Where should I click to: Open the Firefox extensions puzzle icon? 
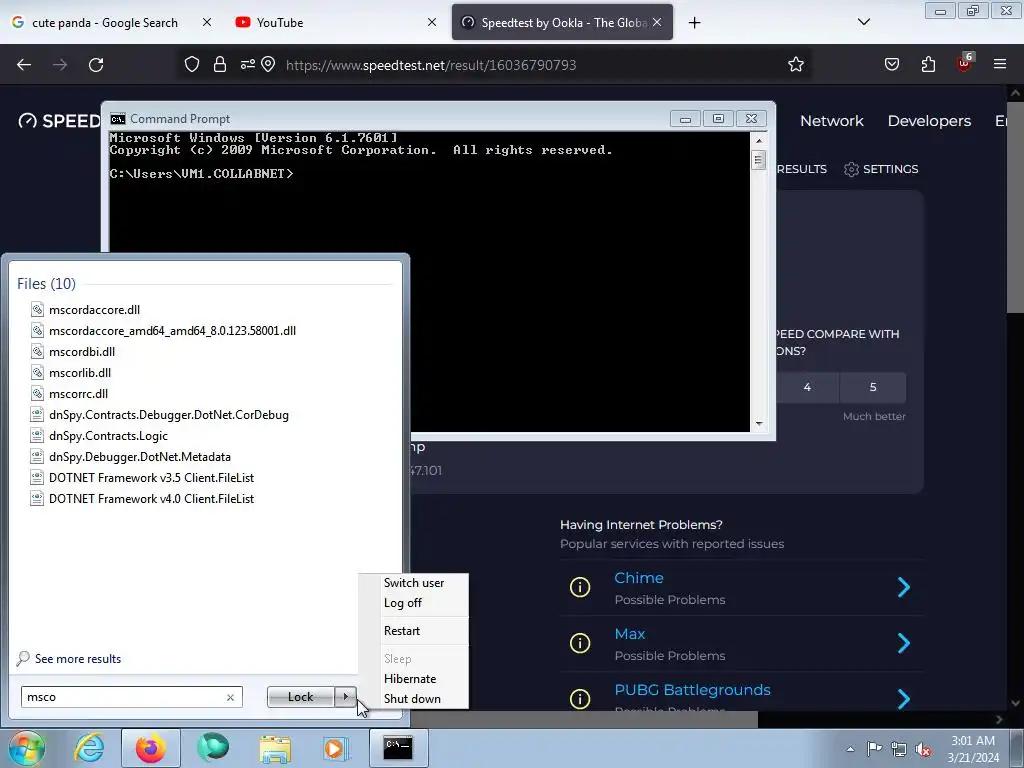928,64
